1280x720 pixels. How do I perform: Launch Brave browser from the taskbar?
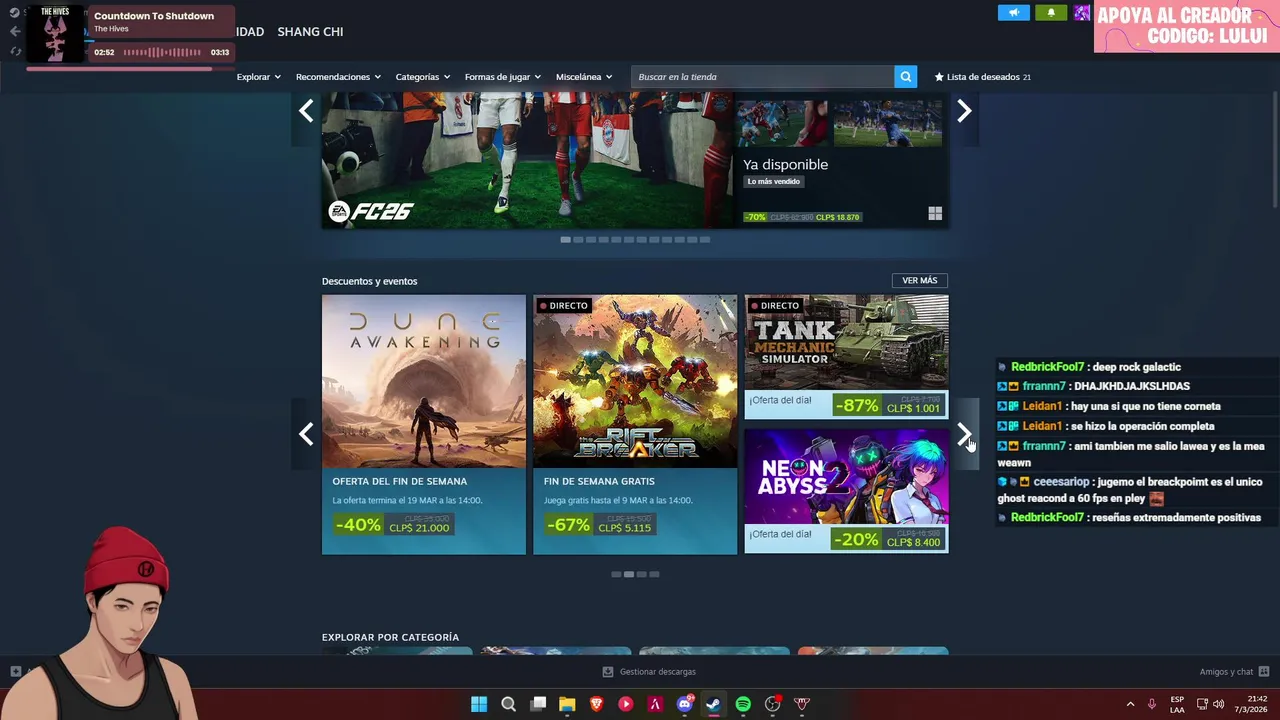pos(597,704)
